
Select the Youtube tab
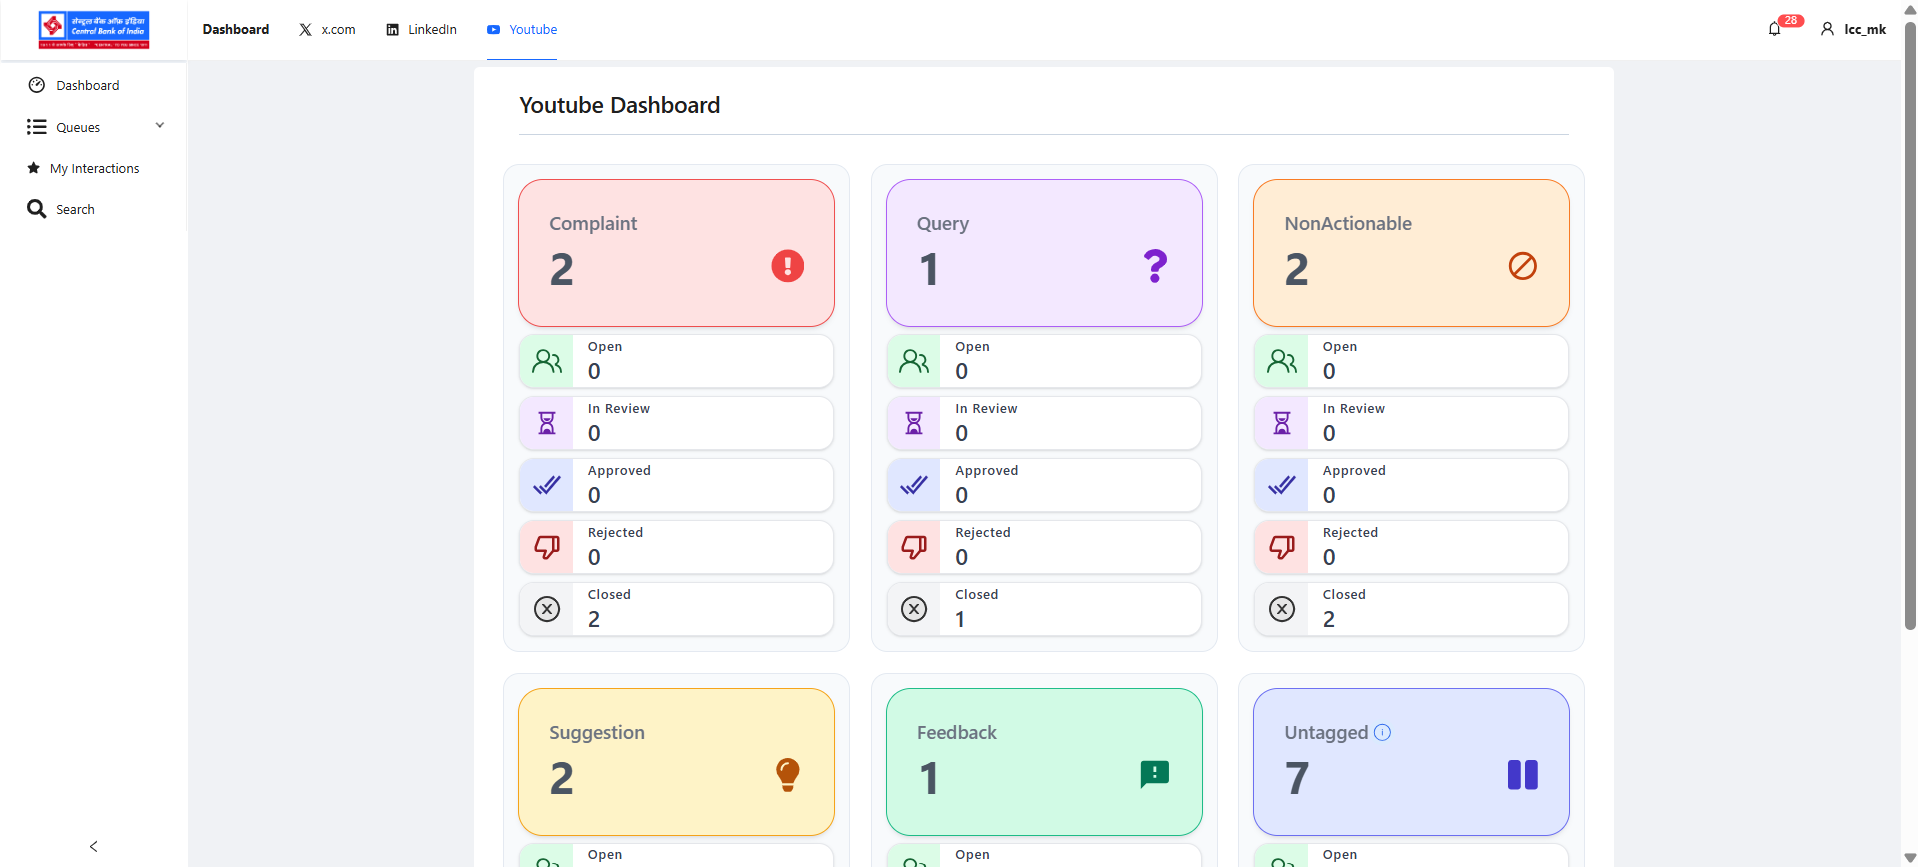(x=522, y=29)
